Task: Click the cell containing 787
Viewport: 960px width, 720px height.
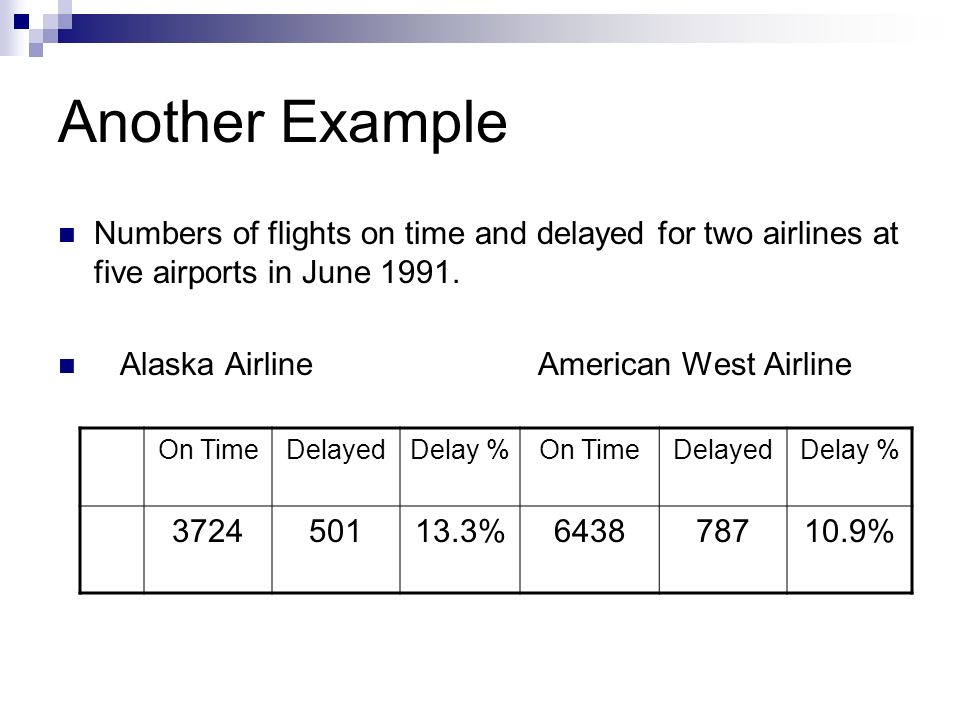Action: [723, 549]
